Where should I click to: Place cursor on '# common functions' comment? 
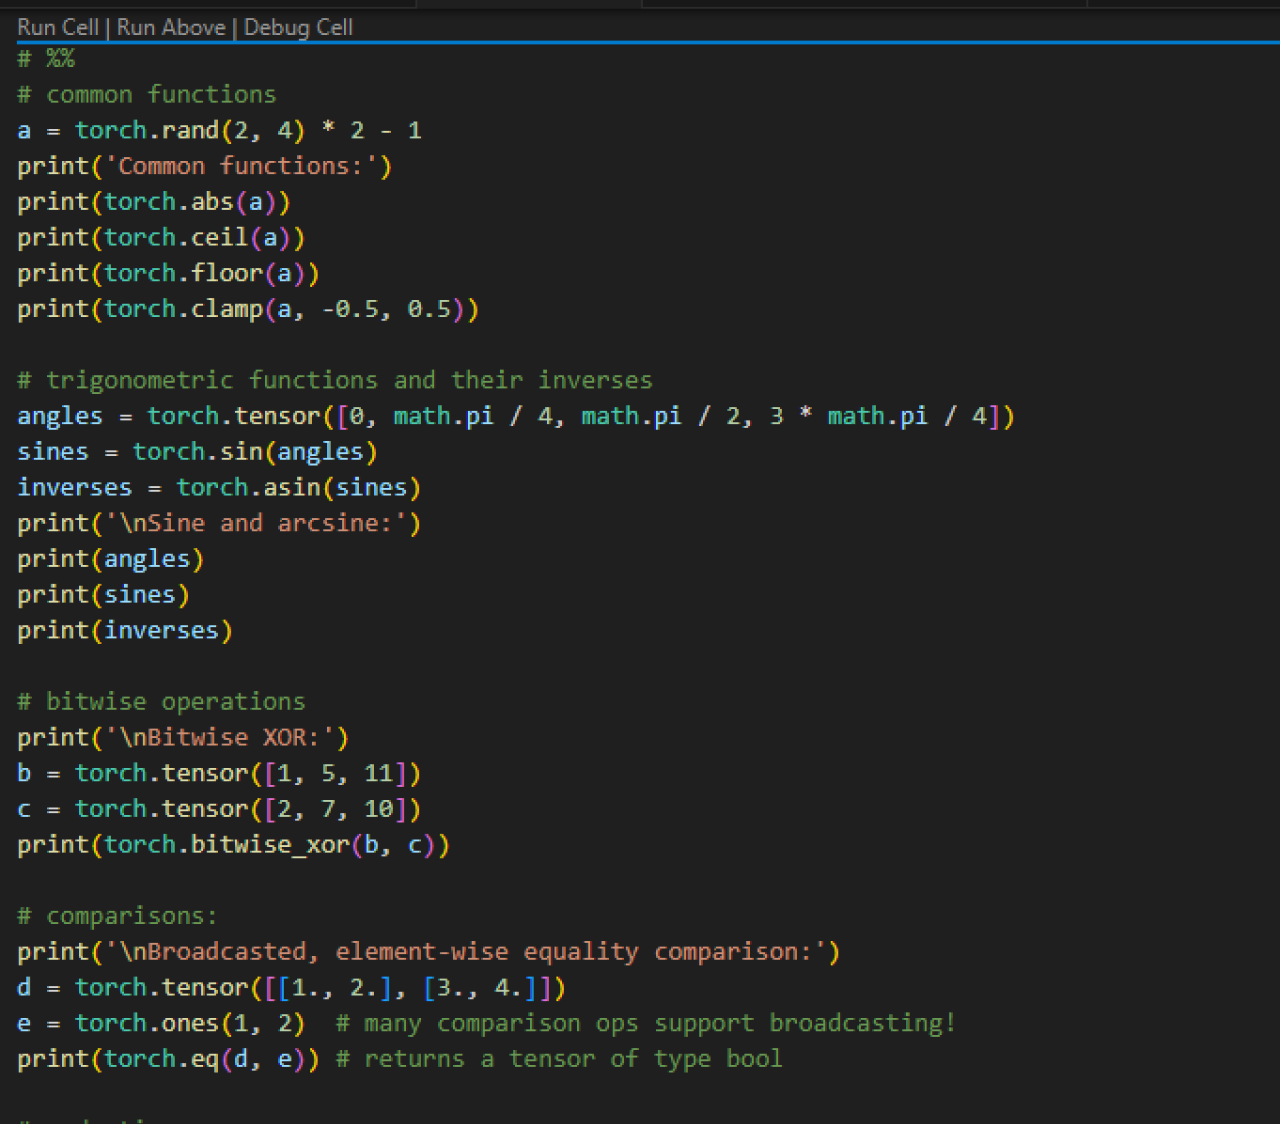tap(146, 95)
